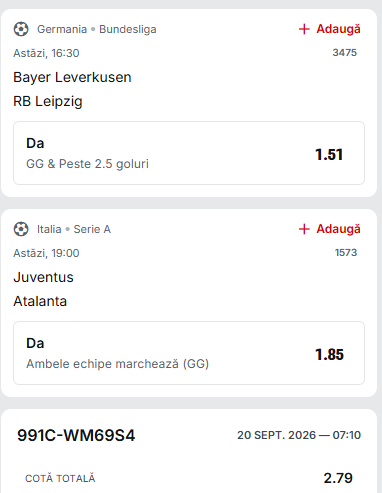Open the Bayer Leverkusen team name
The width and height of the screenshot is (382, 493).
[72, 77]
